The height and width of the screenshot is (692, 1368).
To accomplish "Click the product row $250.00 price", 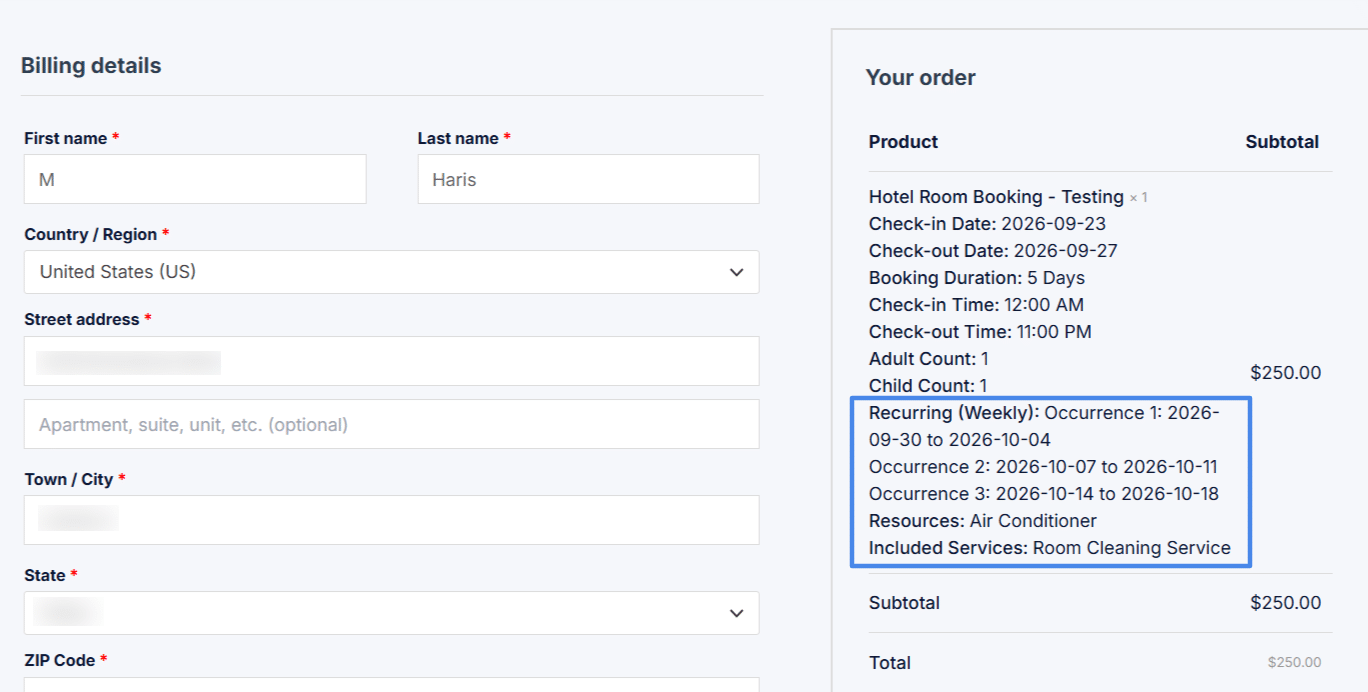I will [x=1285, y=373].
